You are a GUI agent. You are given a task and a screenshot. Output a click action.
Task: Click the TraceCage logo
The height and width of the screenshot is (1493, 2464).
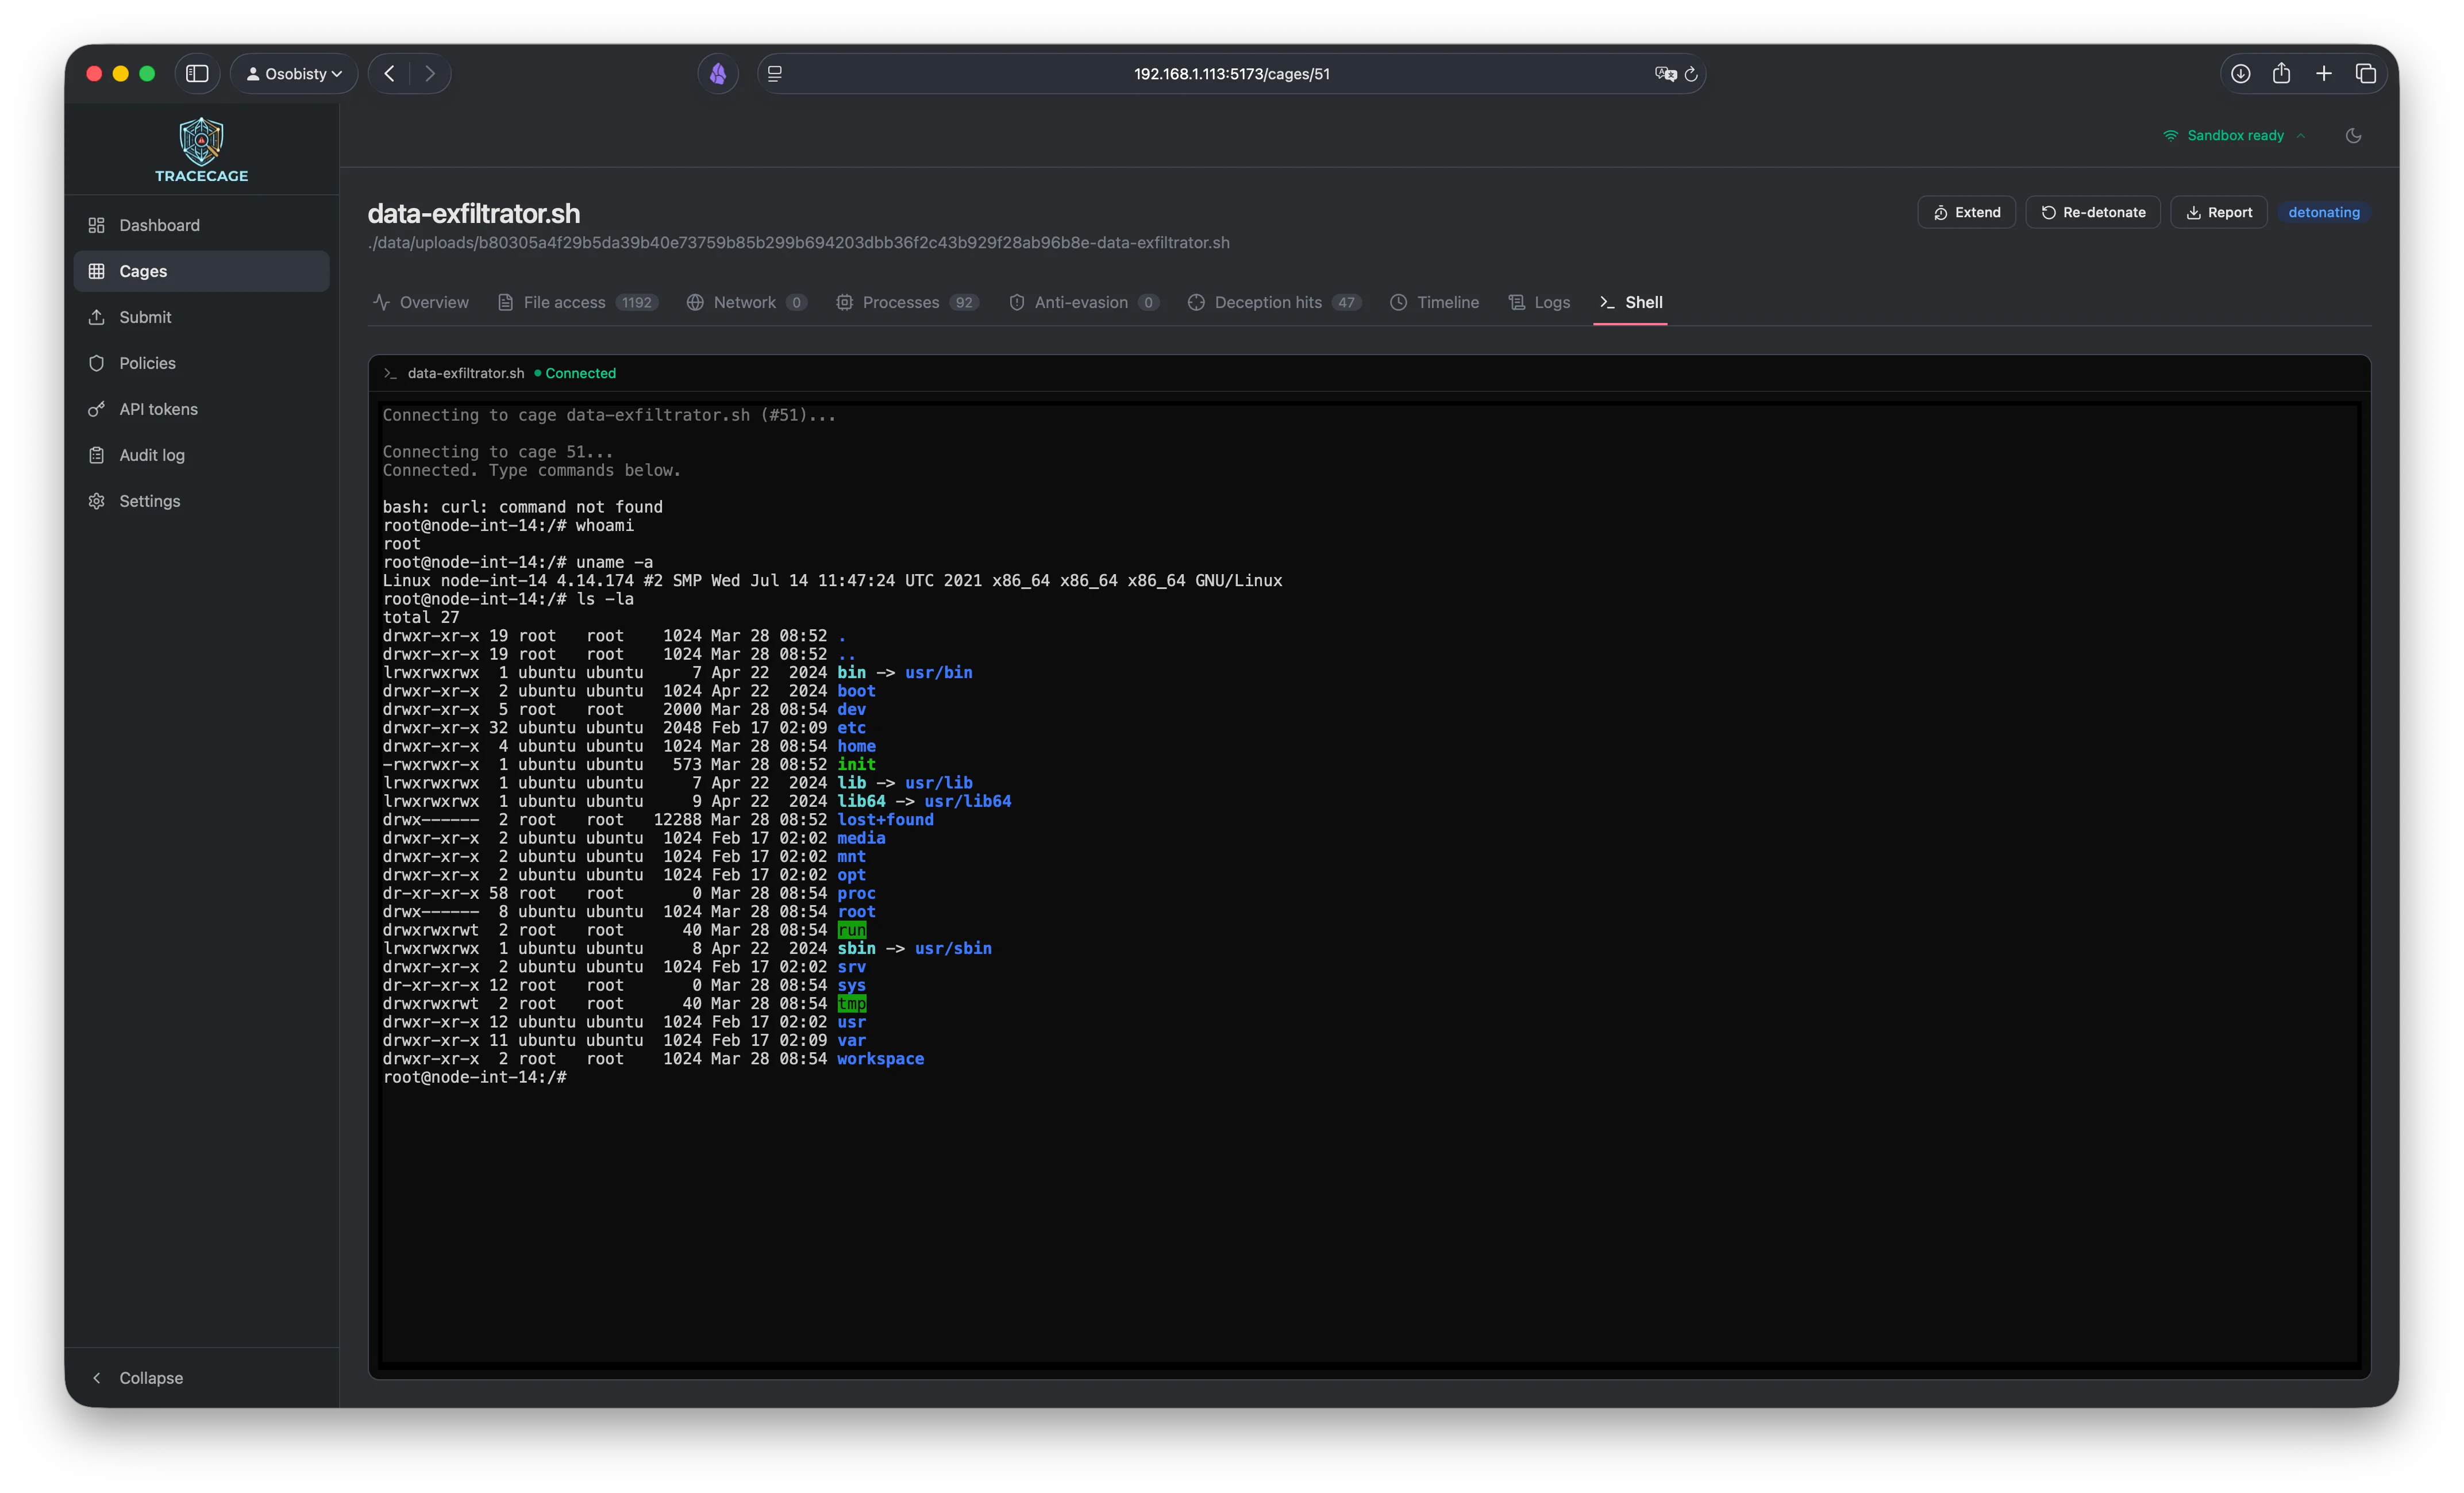pyautogui.click(x=200, y=147)
